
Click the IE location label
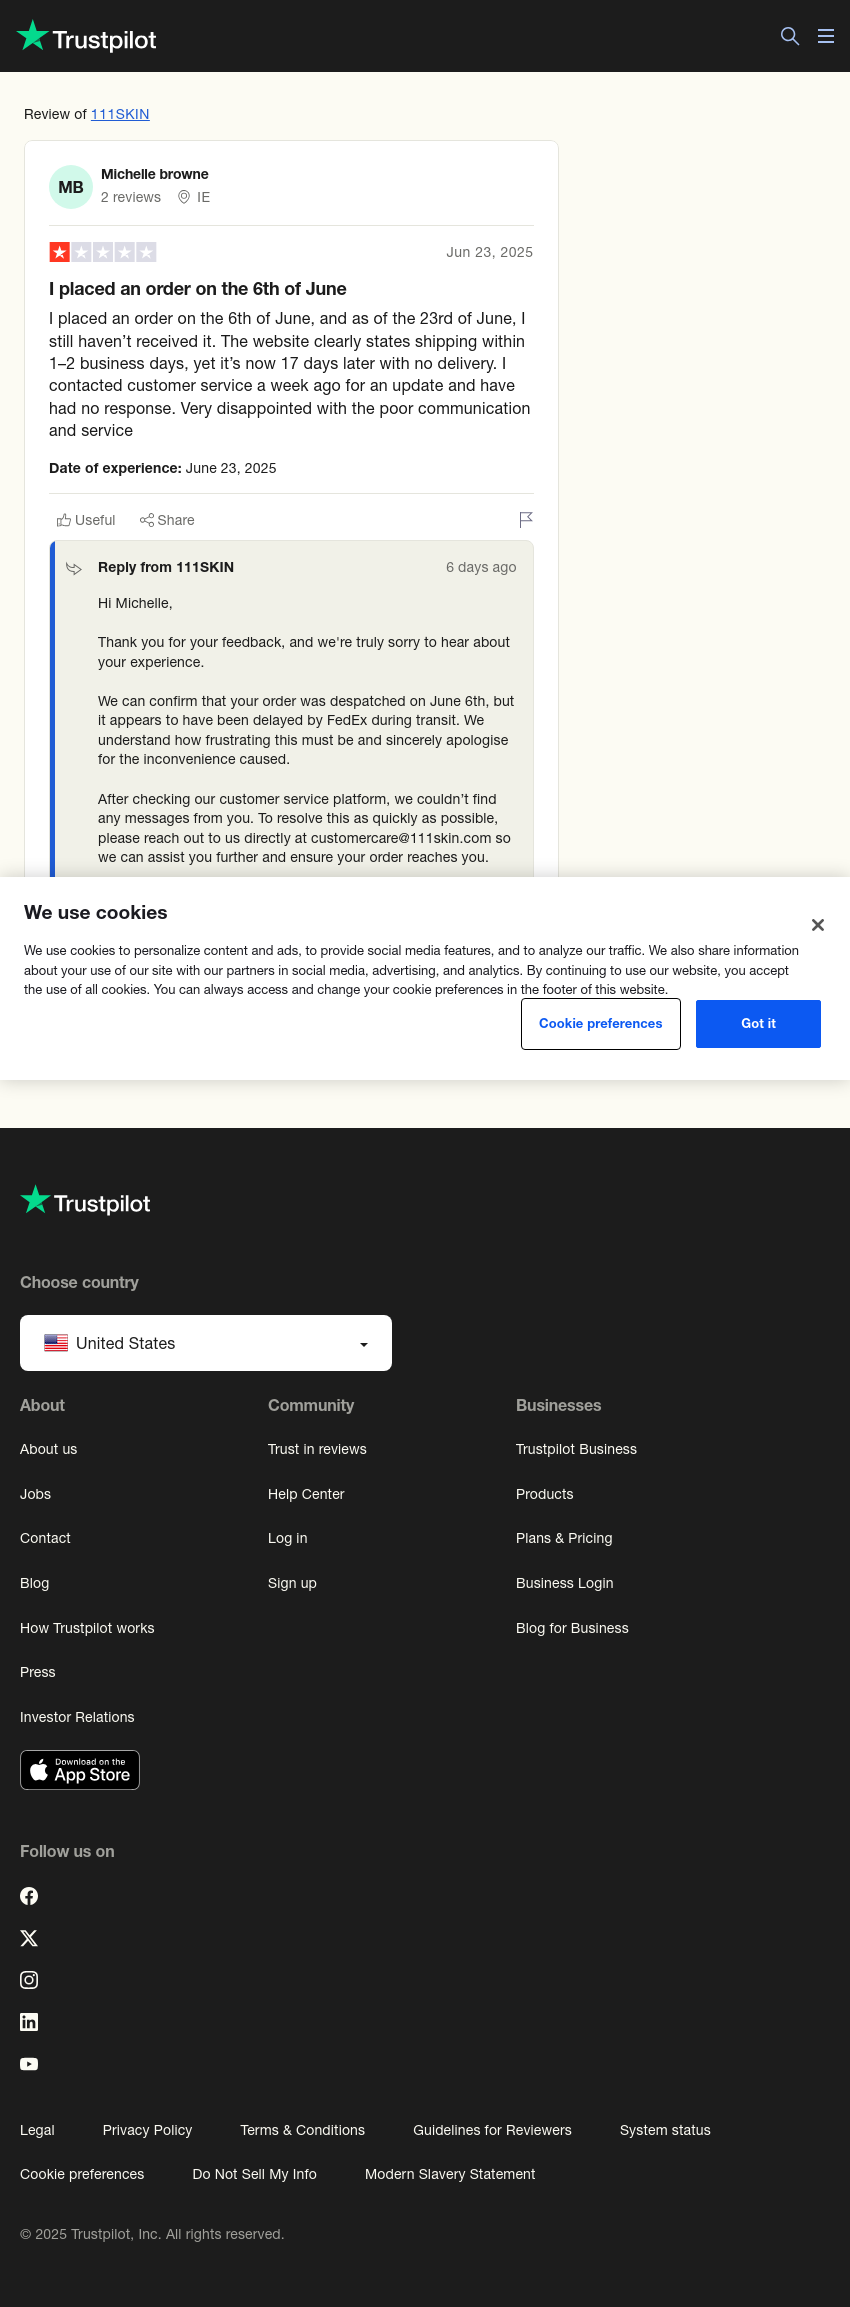[203, 197]
